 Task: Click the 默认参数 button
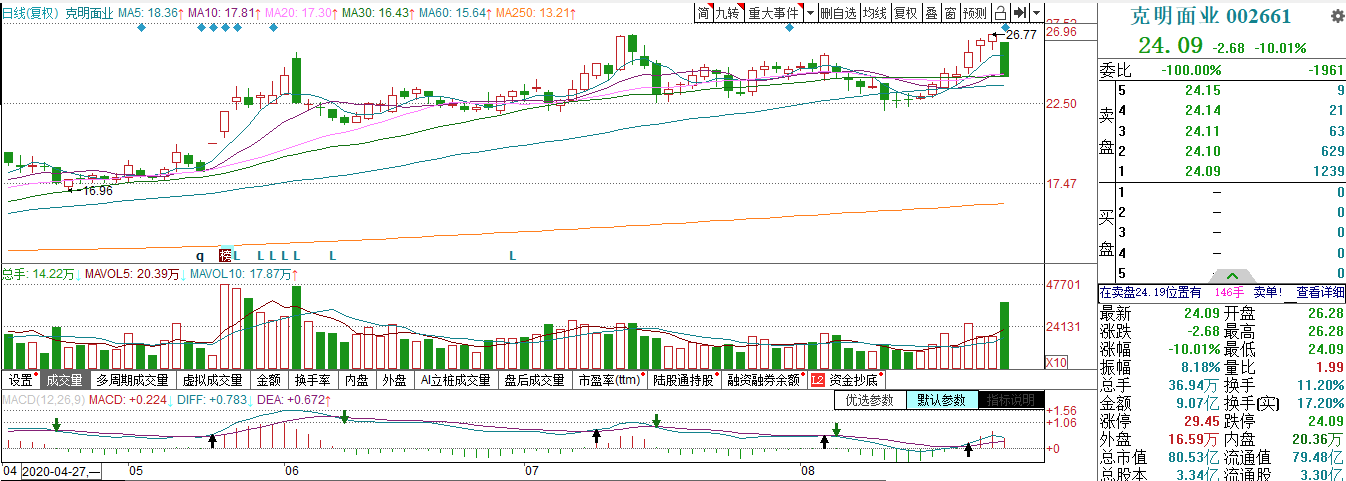pos(941,400)
